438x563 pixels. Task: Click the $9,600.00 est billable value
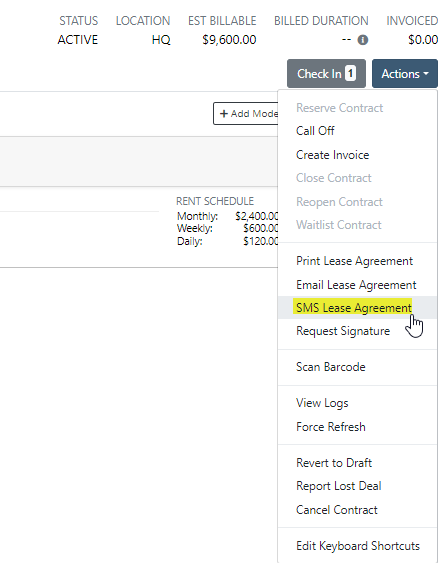(229, 39)
